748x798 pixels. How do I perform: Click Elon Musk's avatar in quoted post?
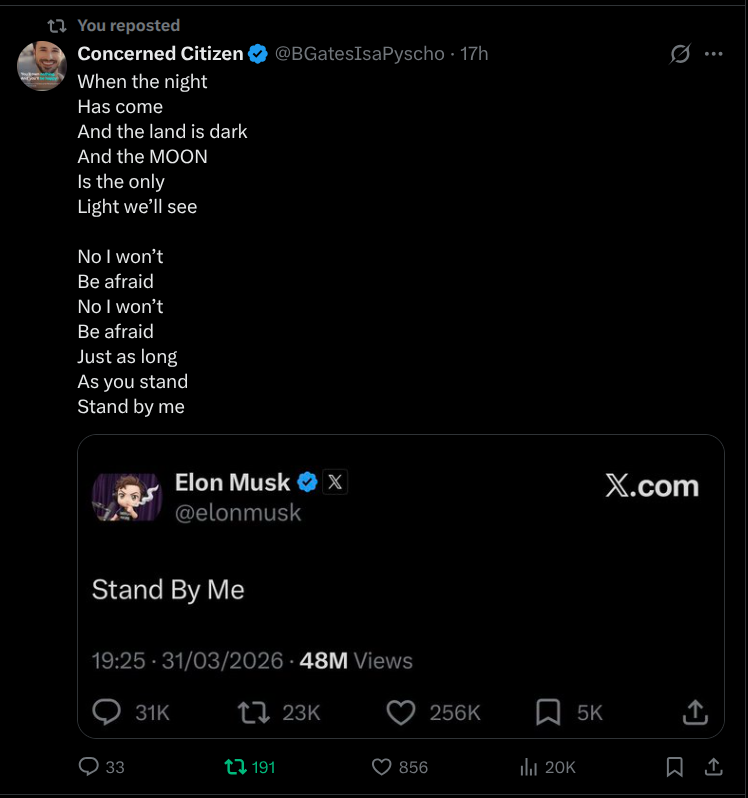point(127,497)
